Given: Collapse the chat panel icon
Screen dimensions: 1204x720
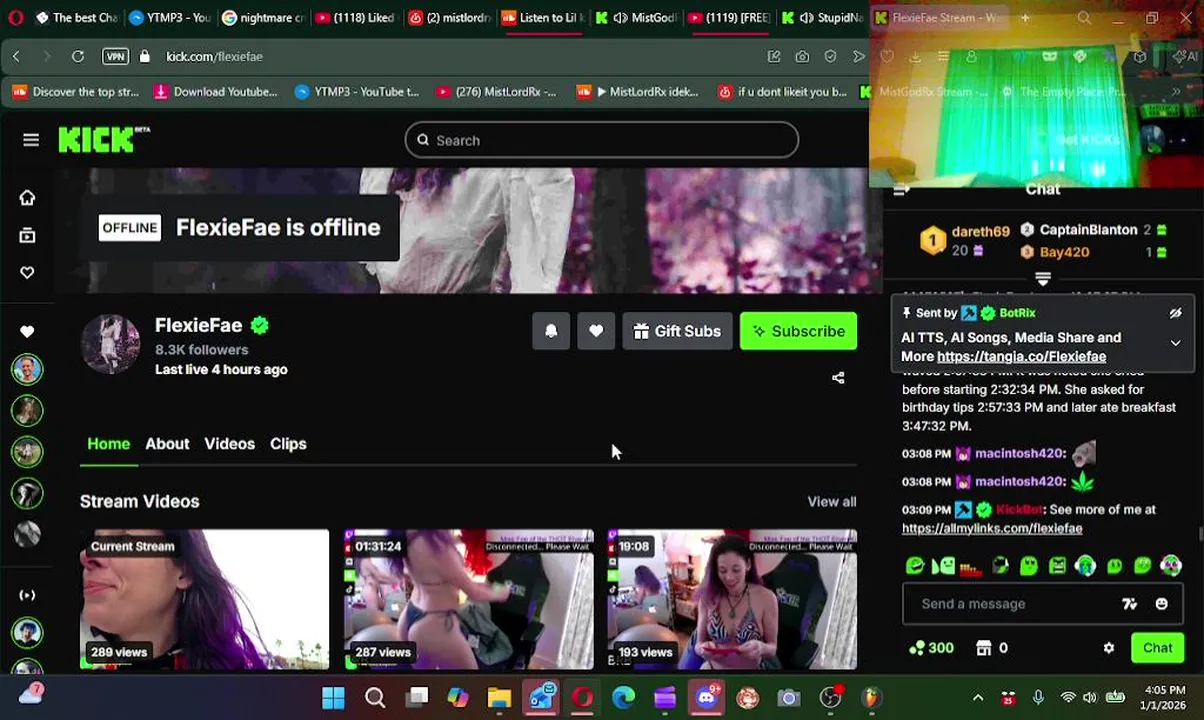Looking at the screenshot, I should pyautogui.click(x=900, y=190).
